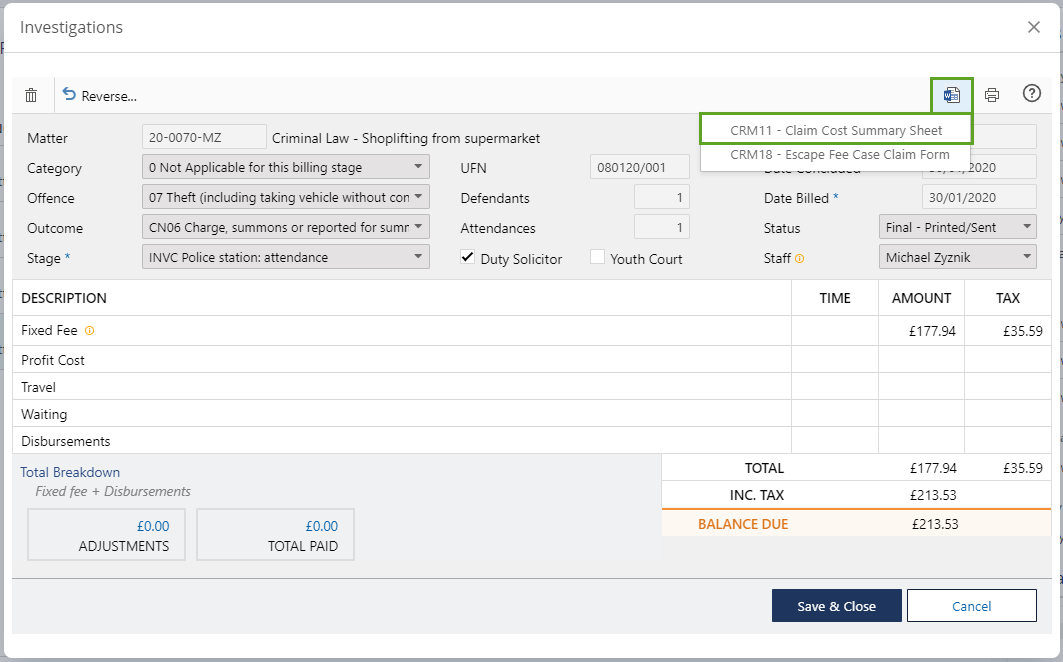Open the Offence dropdown list
Image resolution: width=1063 pixels, height=662 pixels.
(286, 197)
